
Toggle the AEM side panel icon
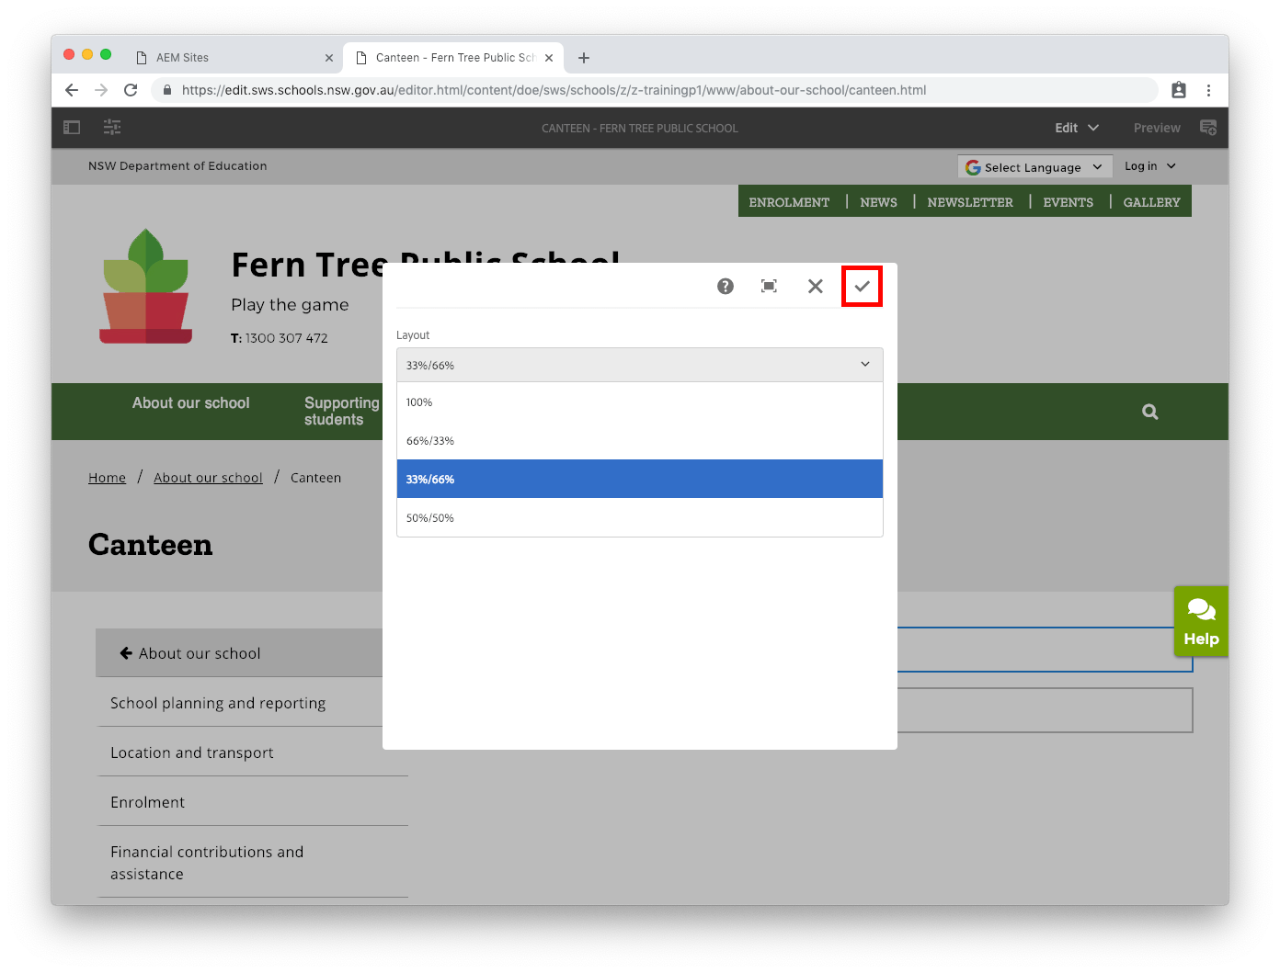tap(72, 128)
